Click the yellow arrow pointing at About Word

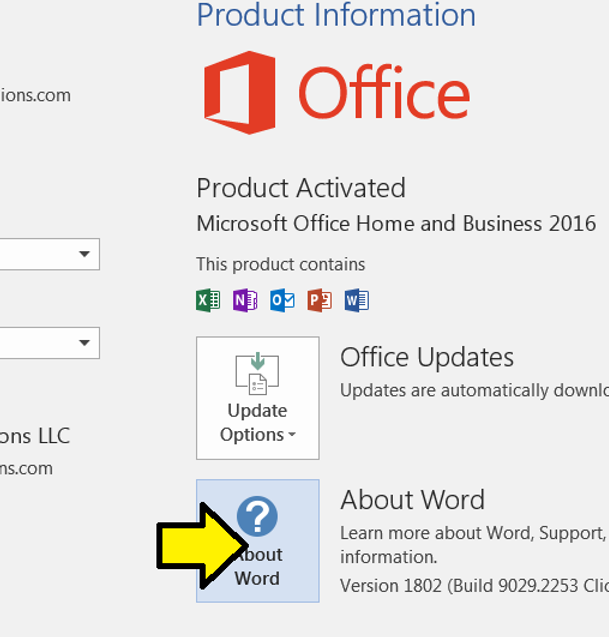[196, 545]
